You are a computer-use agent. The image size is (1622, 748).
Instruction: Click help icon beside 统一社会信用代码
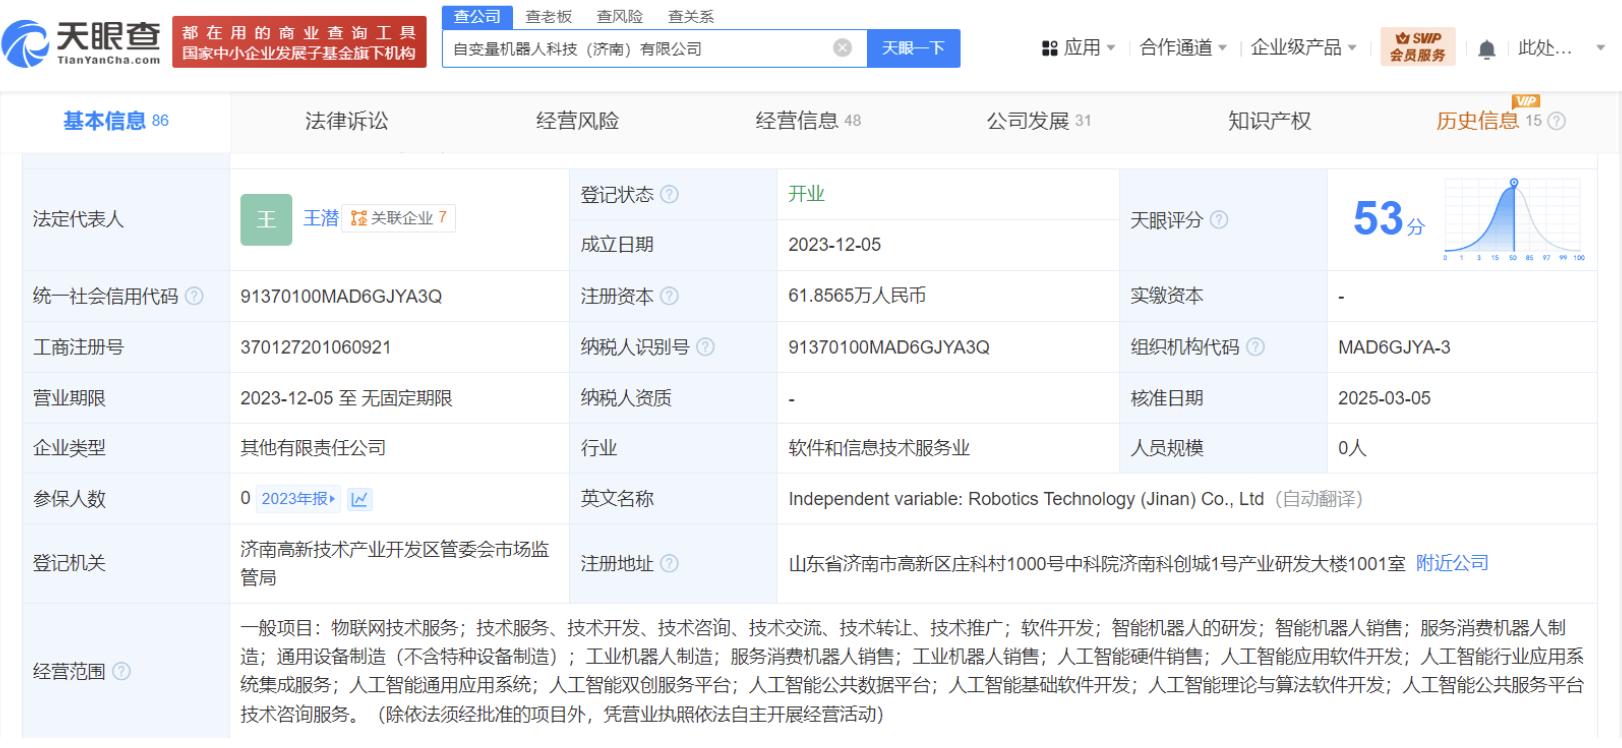(195, 296)
